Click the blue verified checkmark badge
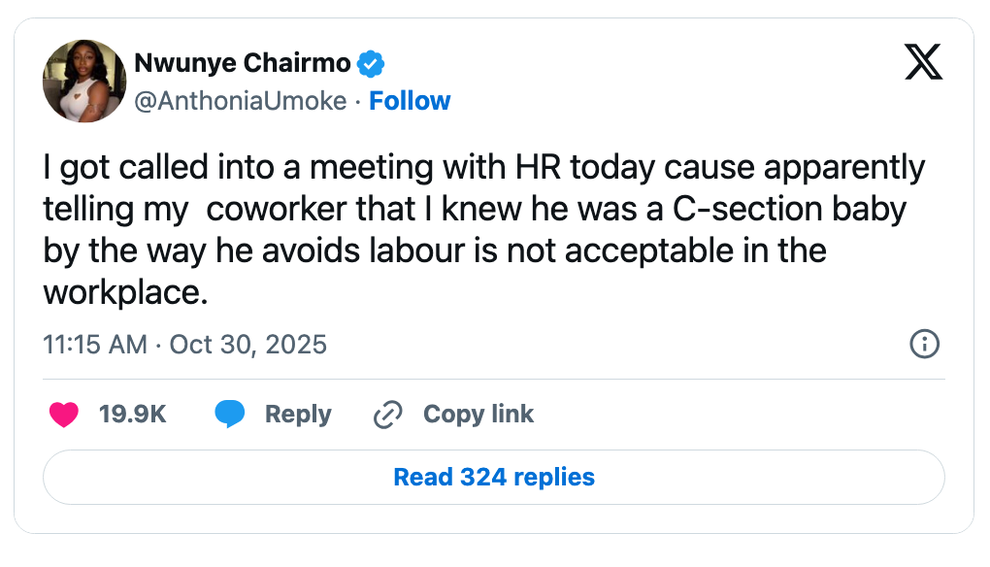 click(x=371, y=64)
